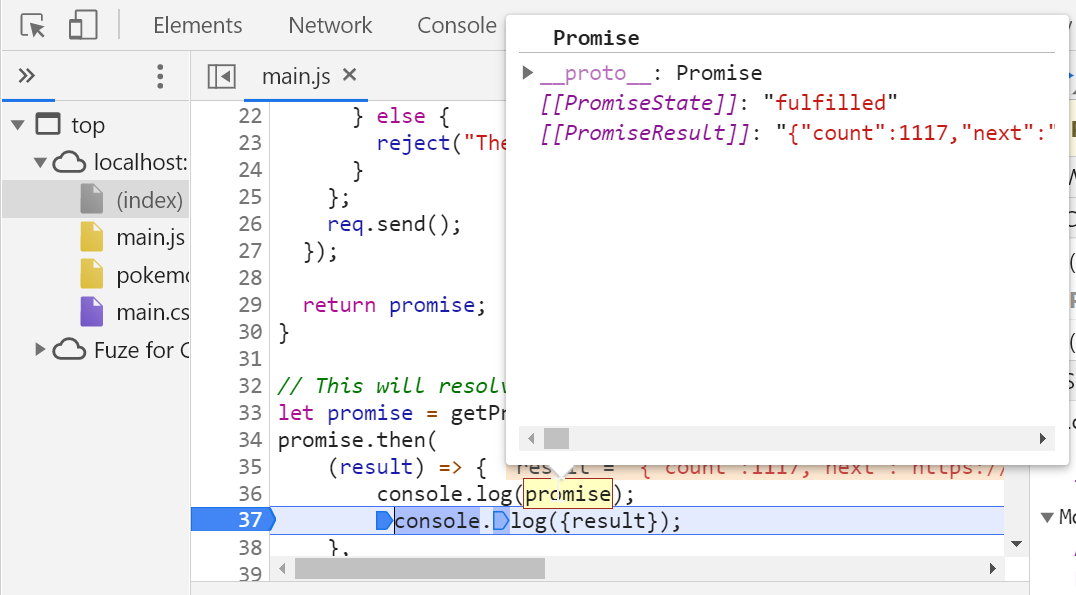Open the Network tab
Image resolution: width=1076 pixels, height=595 pixels.
330,25
